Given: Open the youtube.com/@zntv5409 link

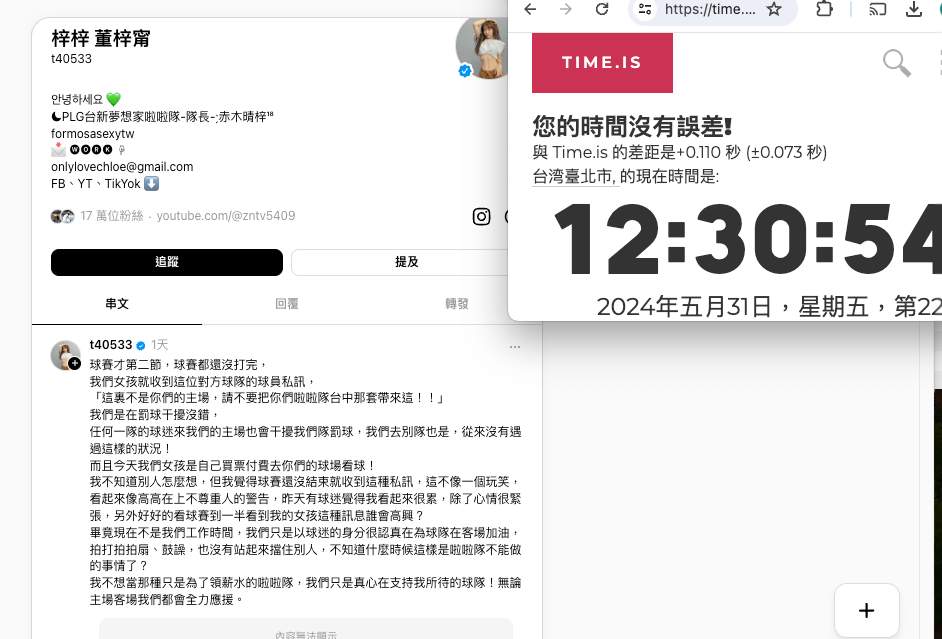Looking at the screenshot, I should pos(225,216).
